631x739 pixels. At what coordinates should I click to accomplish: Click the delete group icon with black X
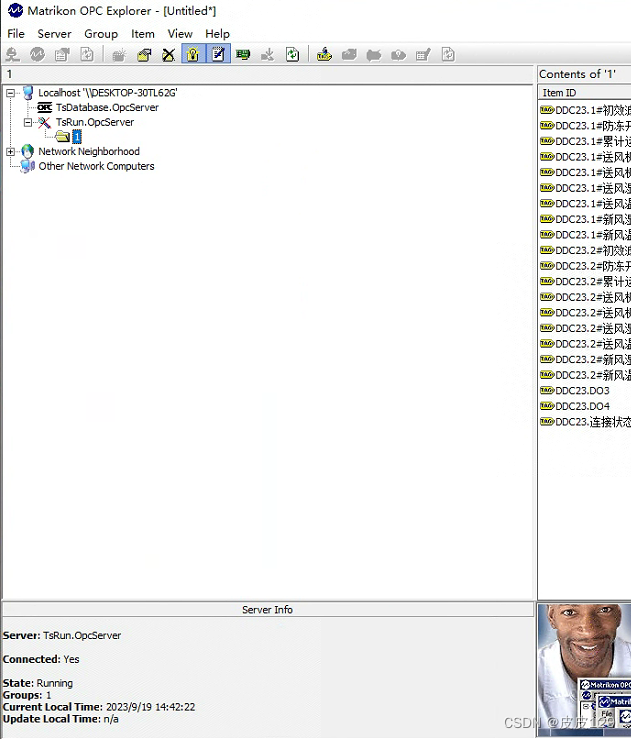168,55
